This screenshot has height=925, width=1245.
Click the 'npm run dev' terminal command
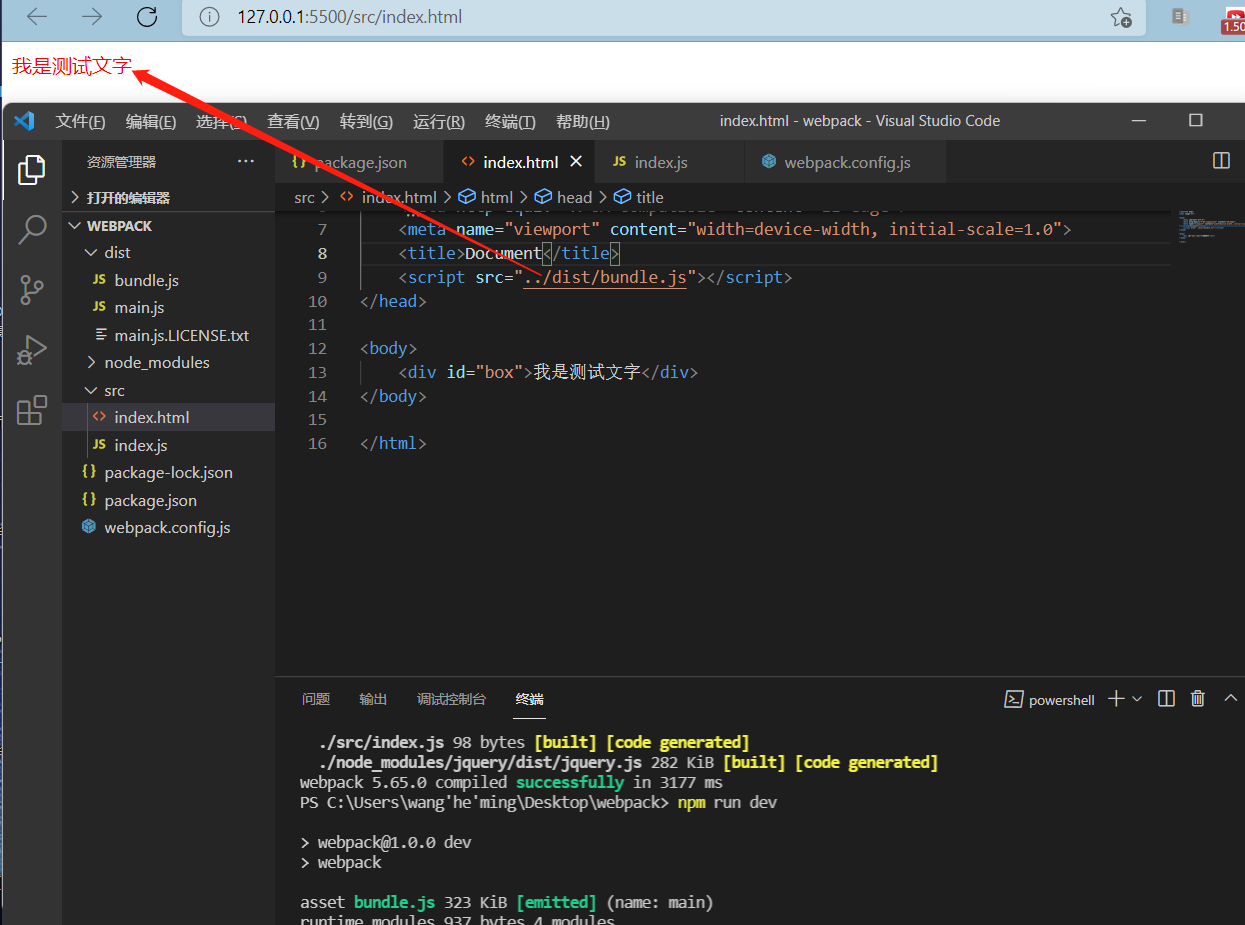pos(727,803)
